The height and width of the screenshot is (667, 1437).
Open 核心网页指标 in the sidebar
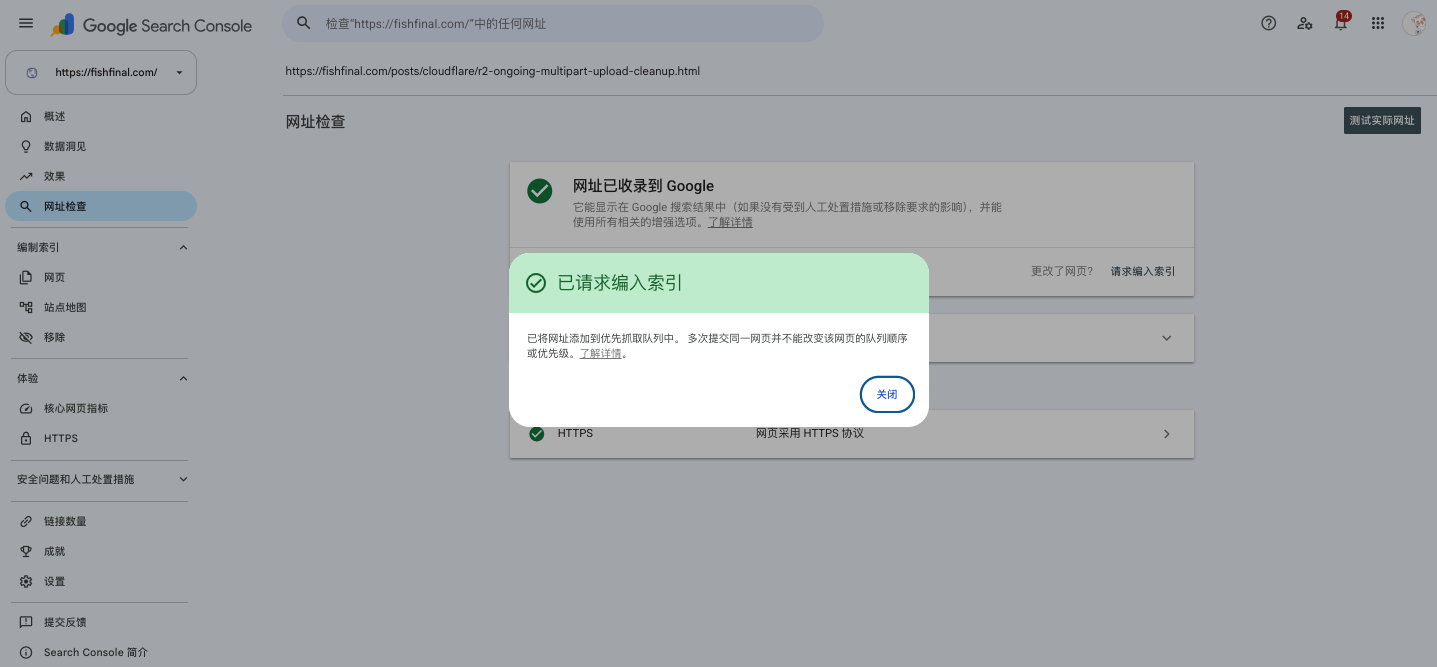click(x=101, y=408)
